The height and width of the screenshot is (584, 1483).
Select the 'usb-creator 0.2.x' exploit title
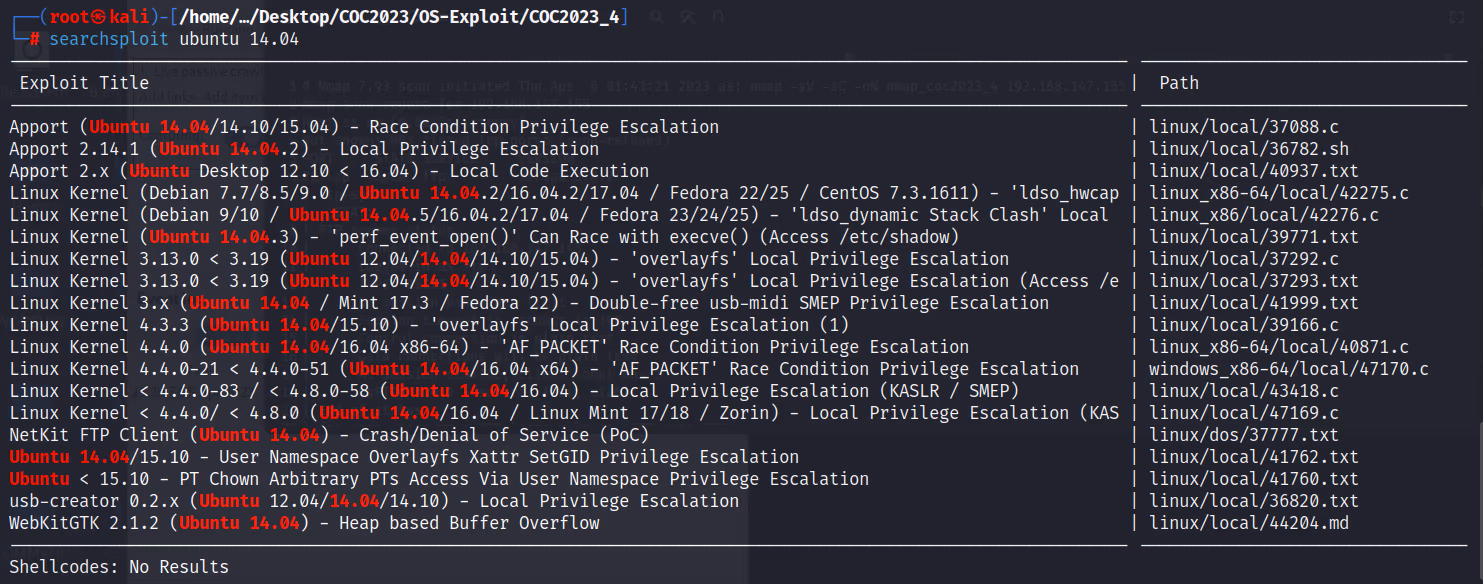(374, 501)
